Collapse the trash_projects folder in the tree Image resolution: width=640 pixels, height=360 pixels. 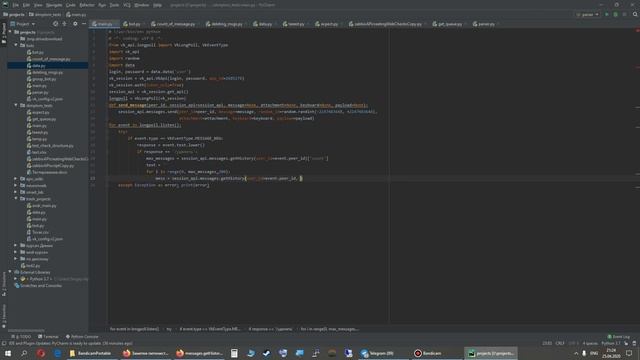(16, 199)
